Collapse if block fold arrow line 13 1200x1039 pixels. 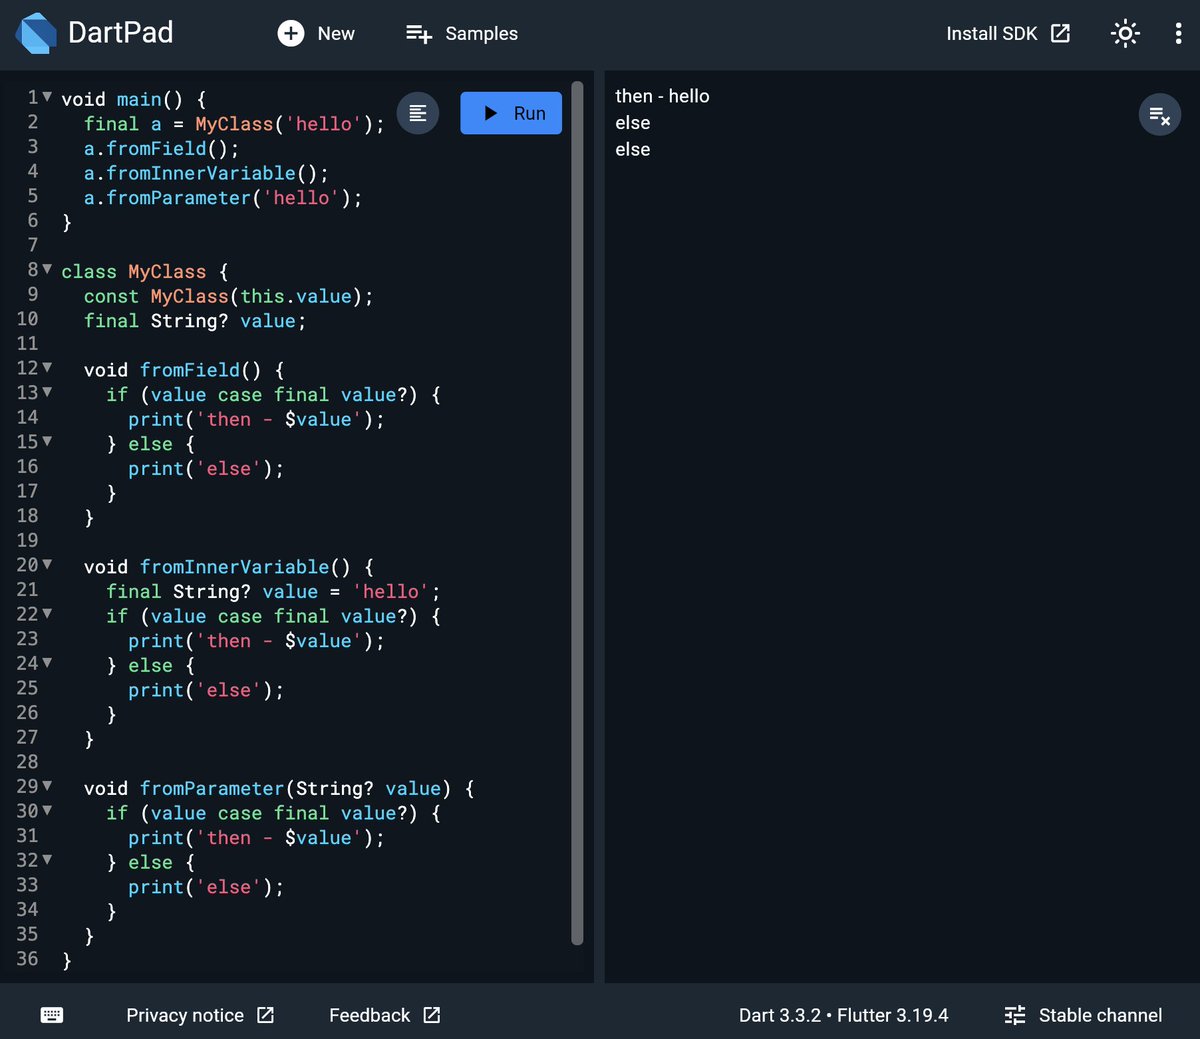pyautogui.click(x=47, y=392)
